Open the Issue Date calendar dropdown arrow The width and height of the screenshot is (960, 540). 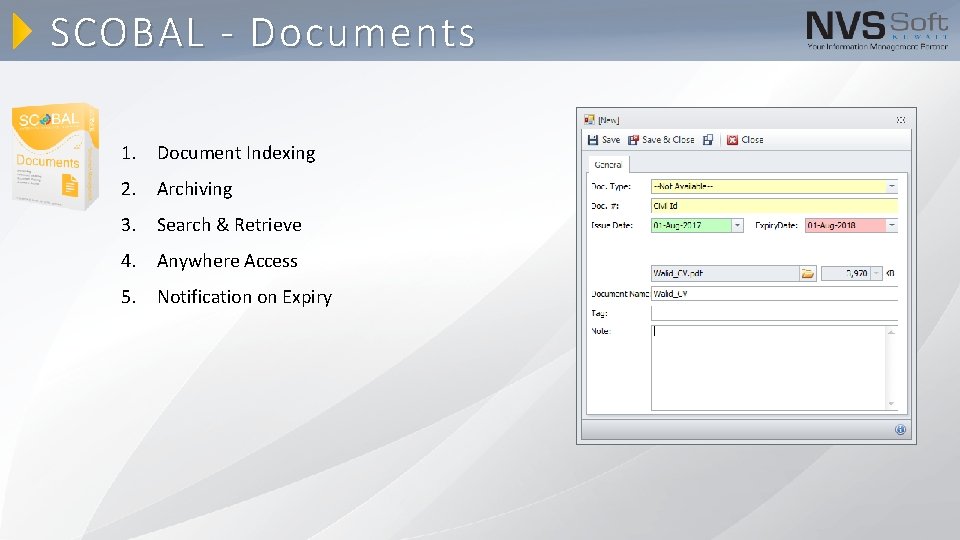[737, 225]
